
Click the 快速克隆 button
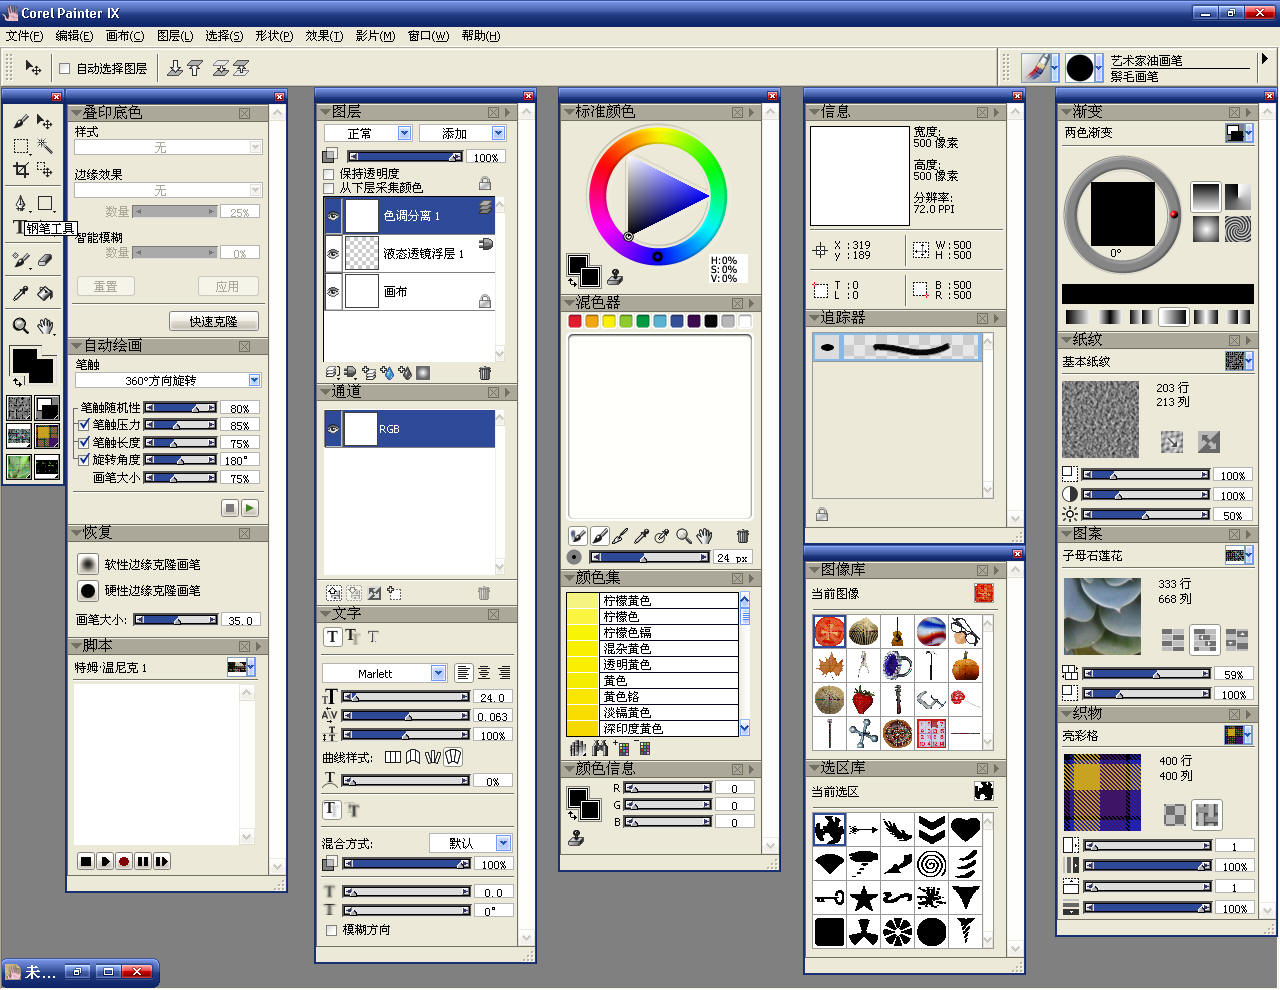point(214,321)
